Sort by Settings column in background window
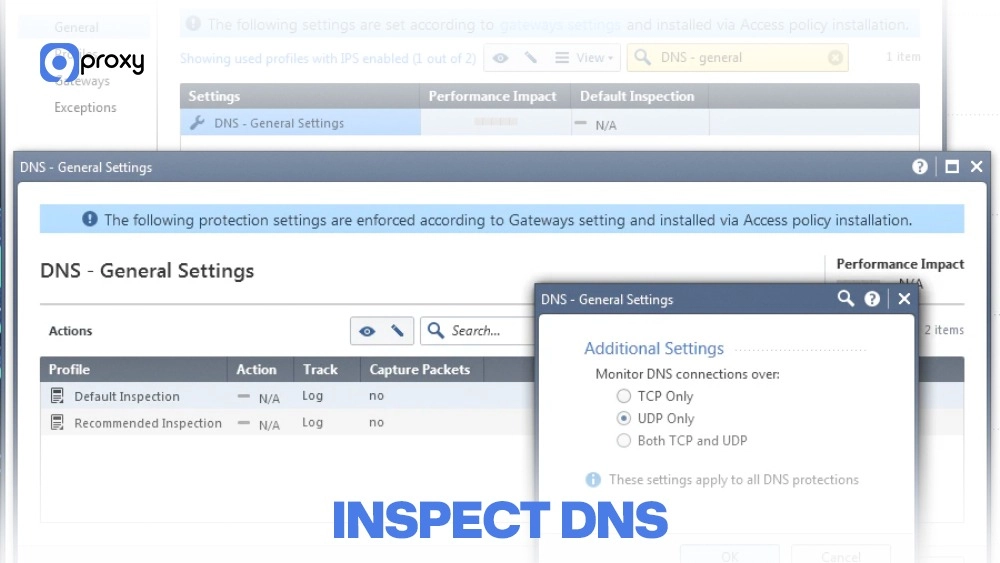The height and width of the screenshot is (563, 1000). click(x=300, y=96)
